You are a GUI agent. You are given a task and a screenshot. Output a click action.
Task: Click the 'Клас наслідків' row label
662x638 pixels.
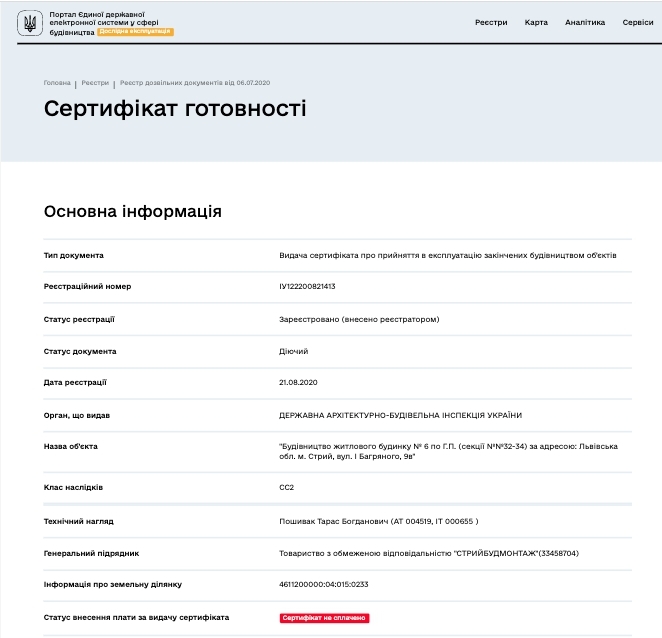(73, 487)
